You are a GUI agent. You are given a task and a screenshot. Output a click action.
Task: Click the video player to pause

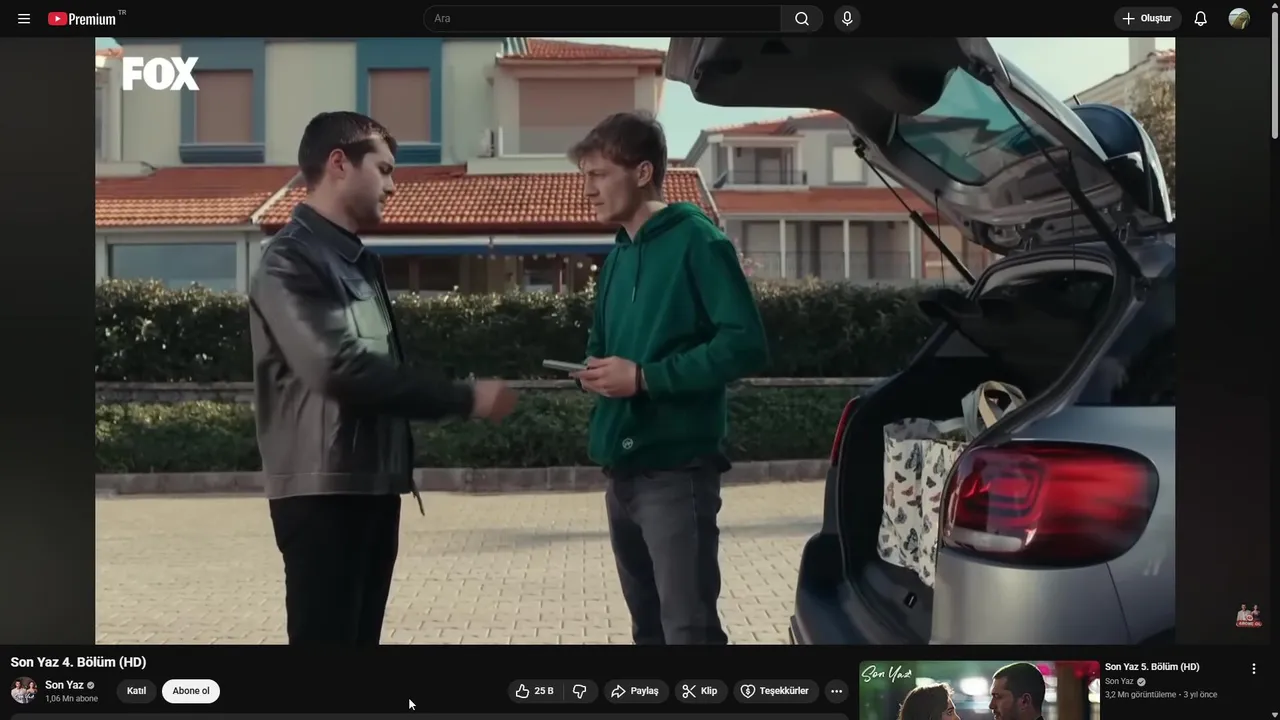[x=635, y=341]
